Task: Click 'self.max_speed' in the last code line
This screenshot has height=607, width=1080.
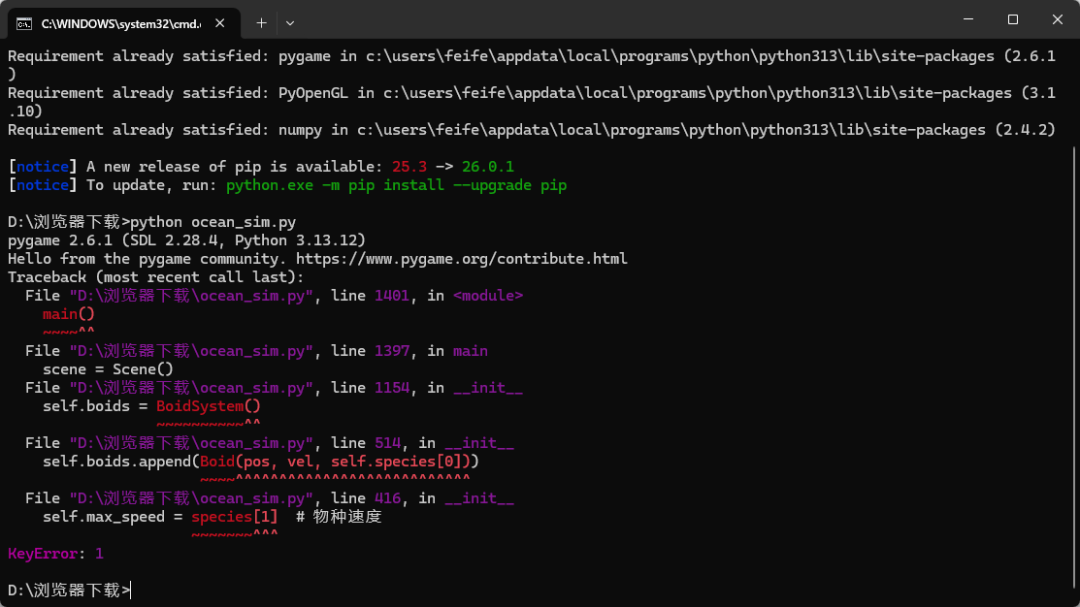Action: (x=103, y=517)
